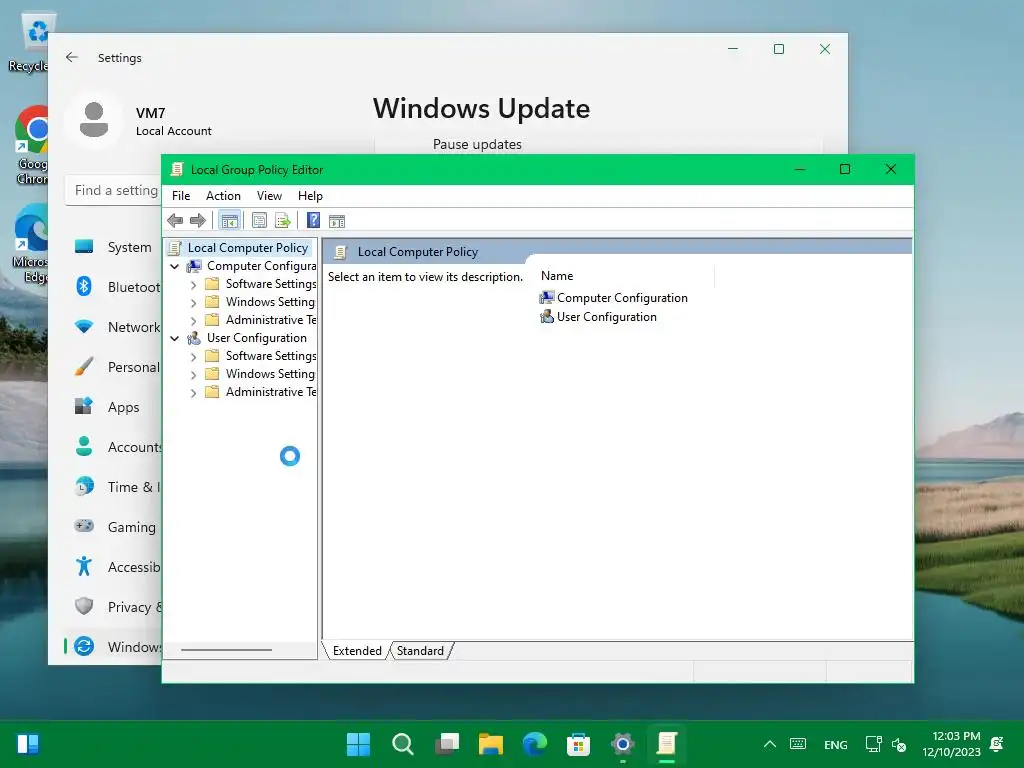Image resolution: width=1024 pixels, height=768 pixels.
Task: Open Microsoft Edge from taskbar
Action: [x=535, y=744]
